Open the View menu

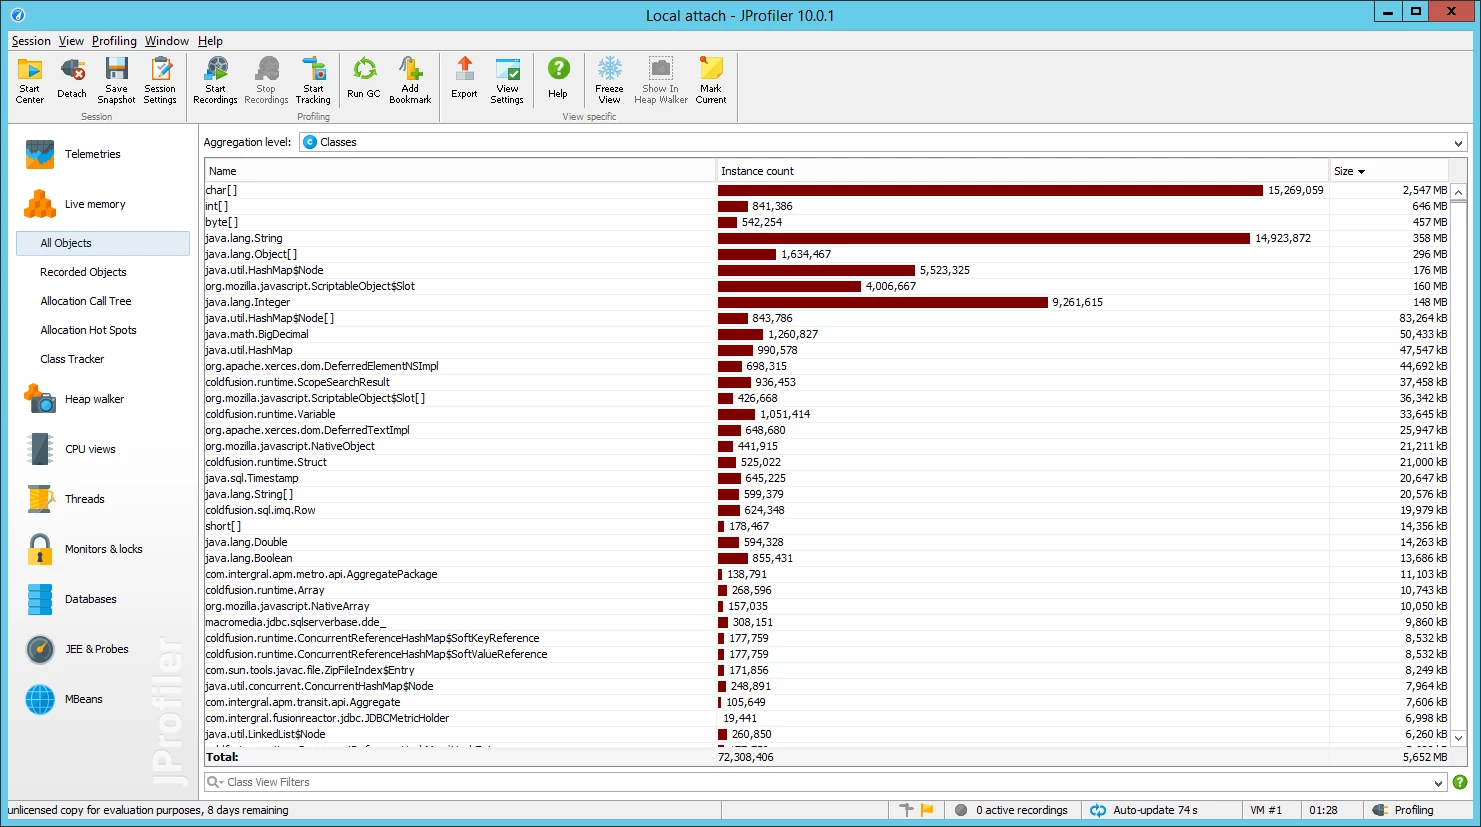71,41
